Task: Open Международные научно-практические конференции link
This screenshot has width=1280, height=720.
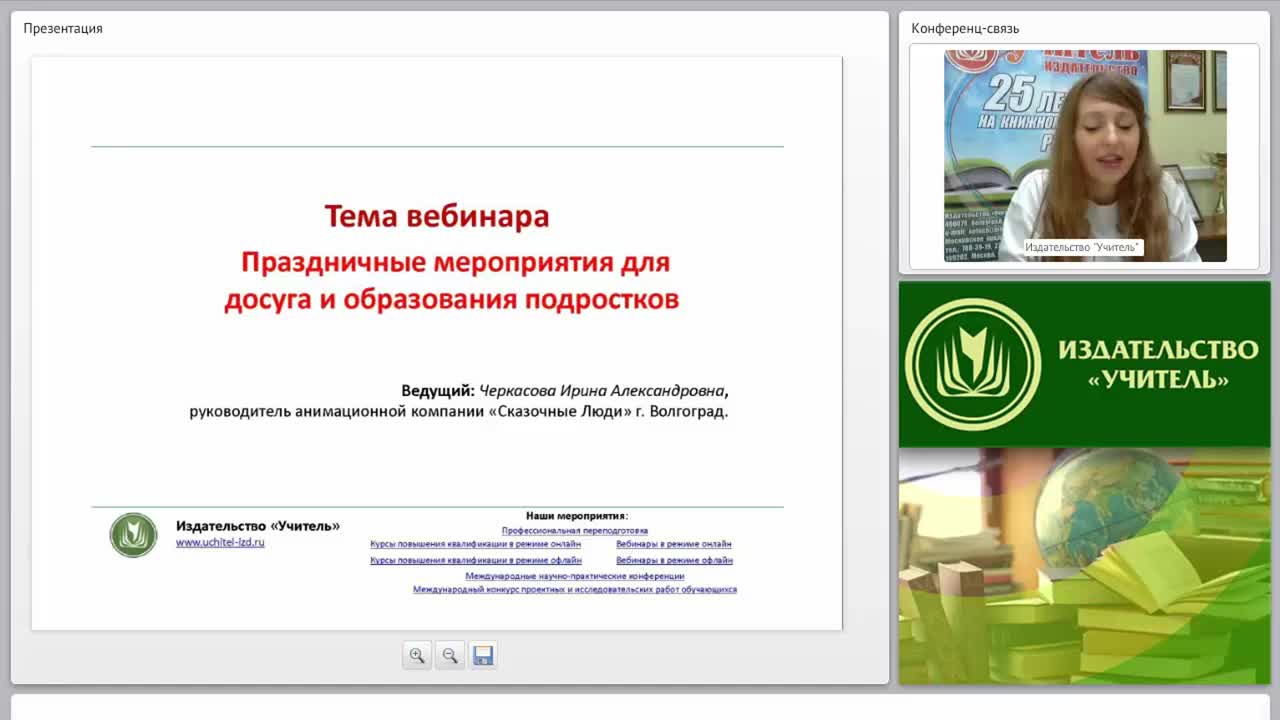Action: coord(575,576)
